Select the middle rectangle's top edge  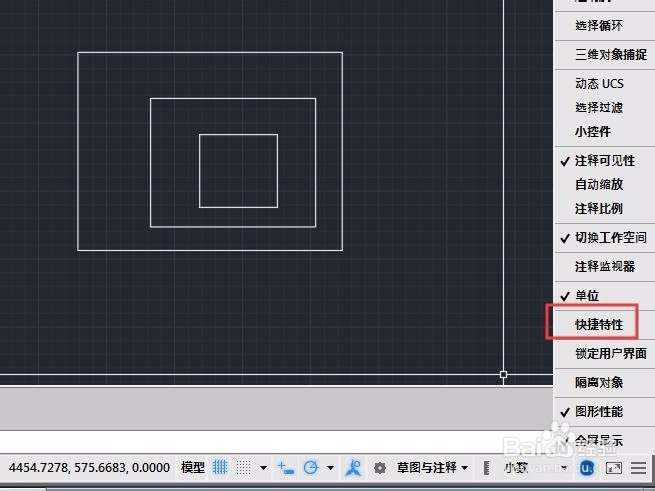pos(233,99)
